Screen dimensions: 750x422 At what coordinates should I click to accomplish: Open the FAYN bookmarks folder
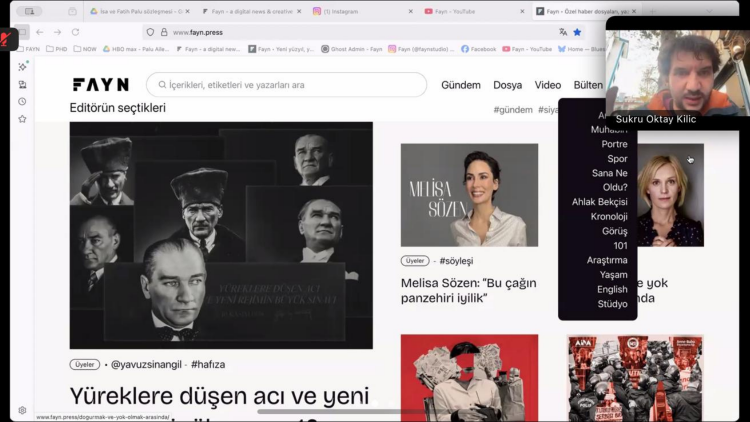pyautogui.click(x=29, y=49)
